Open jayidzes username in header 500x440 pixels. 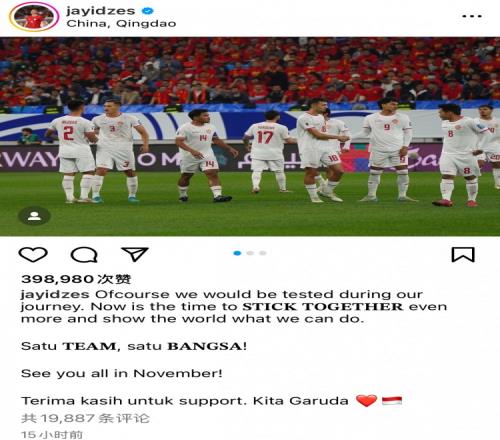point(101,11)
